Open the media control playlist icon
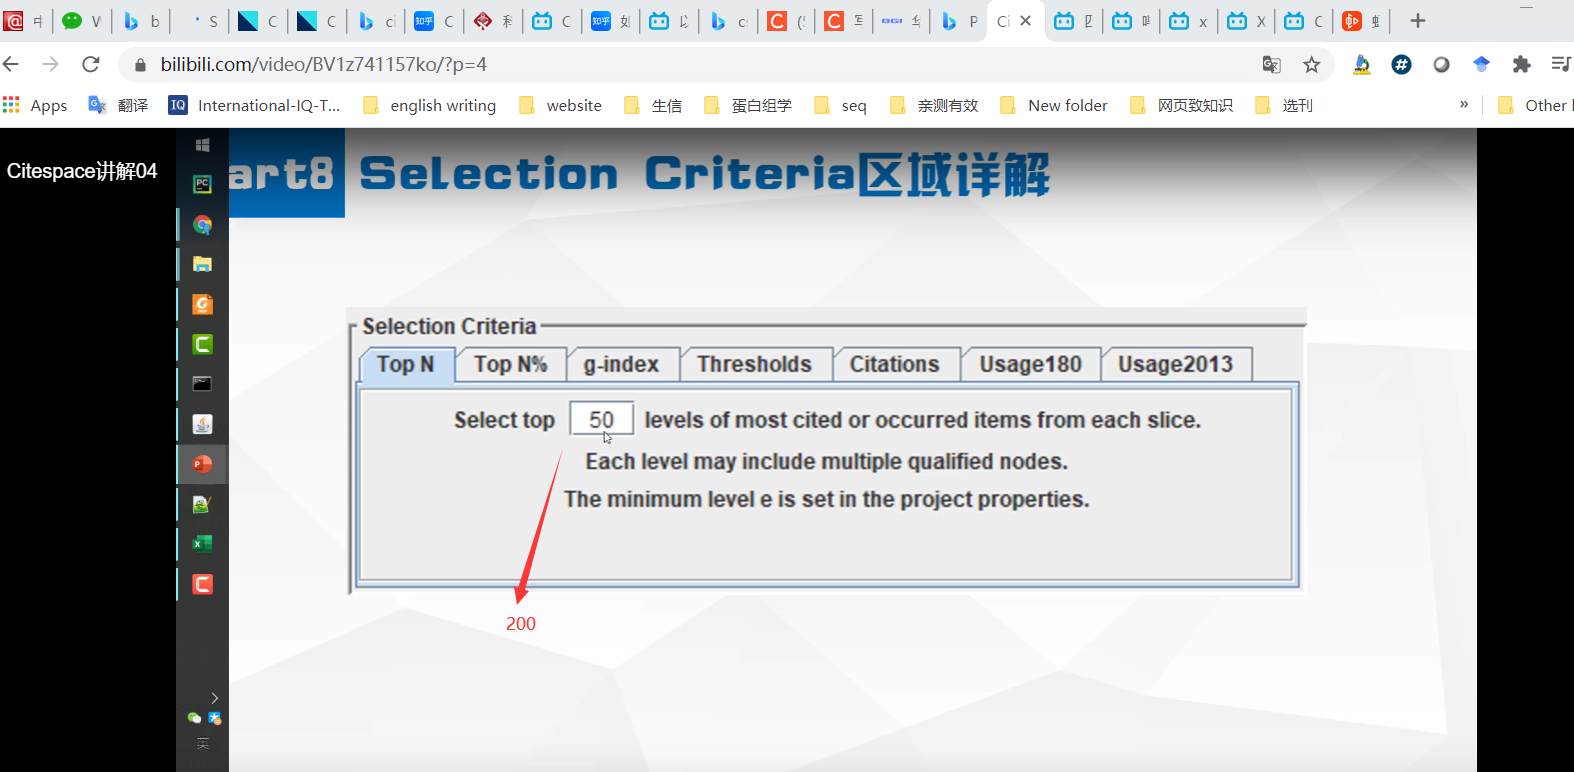This screenshot has height=772, width=1574. [x=1561, y=64]
